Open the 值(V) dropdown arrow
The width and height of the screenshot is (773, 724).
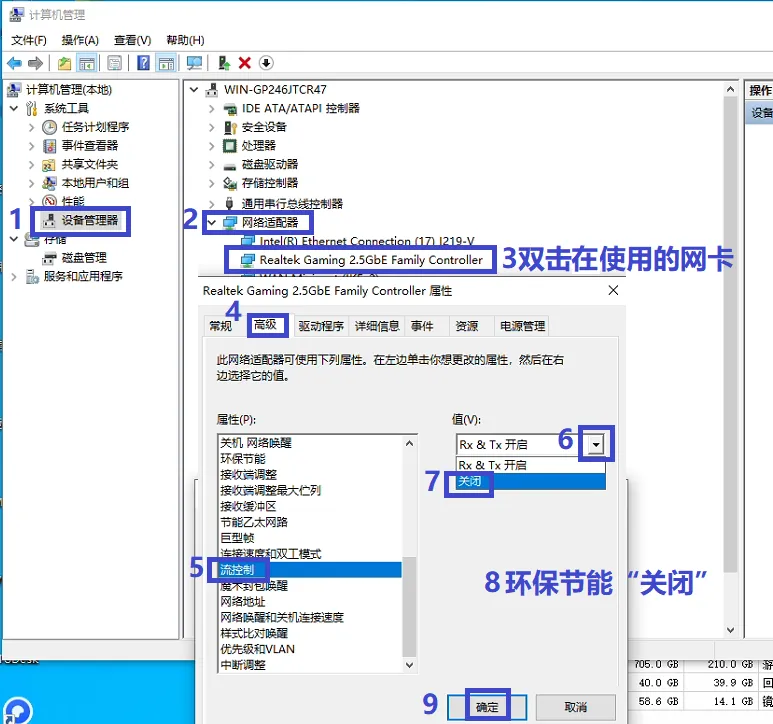tap(596, 445)
